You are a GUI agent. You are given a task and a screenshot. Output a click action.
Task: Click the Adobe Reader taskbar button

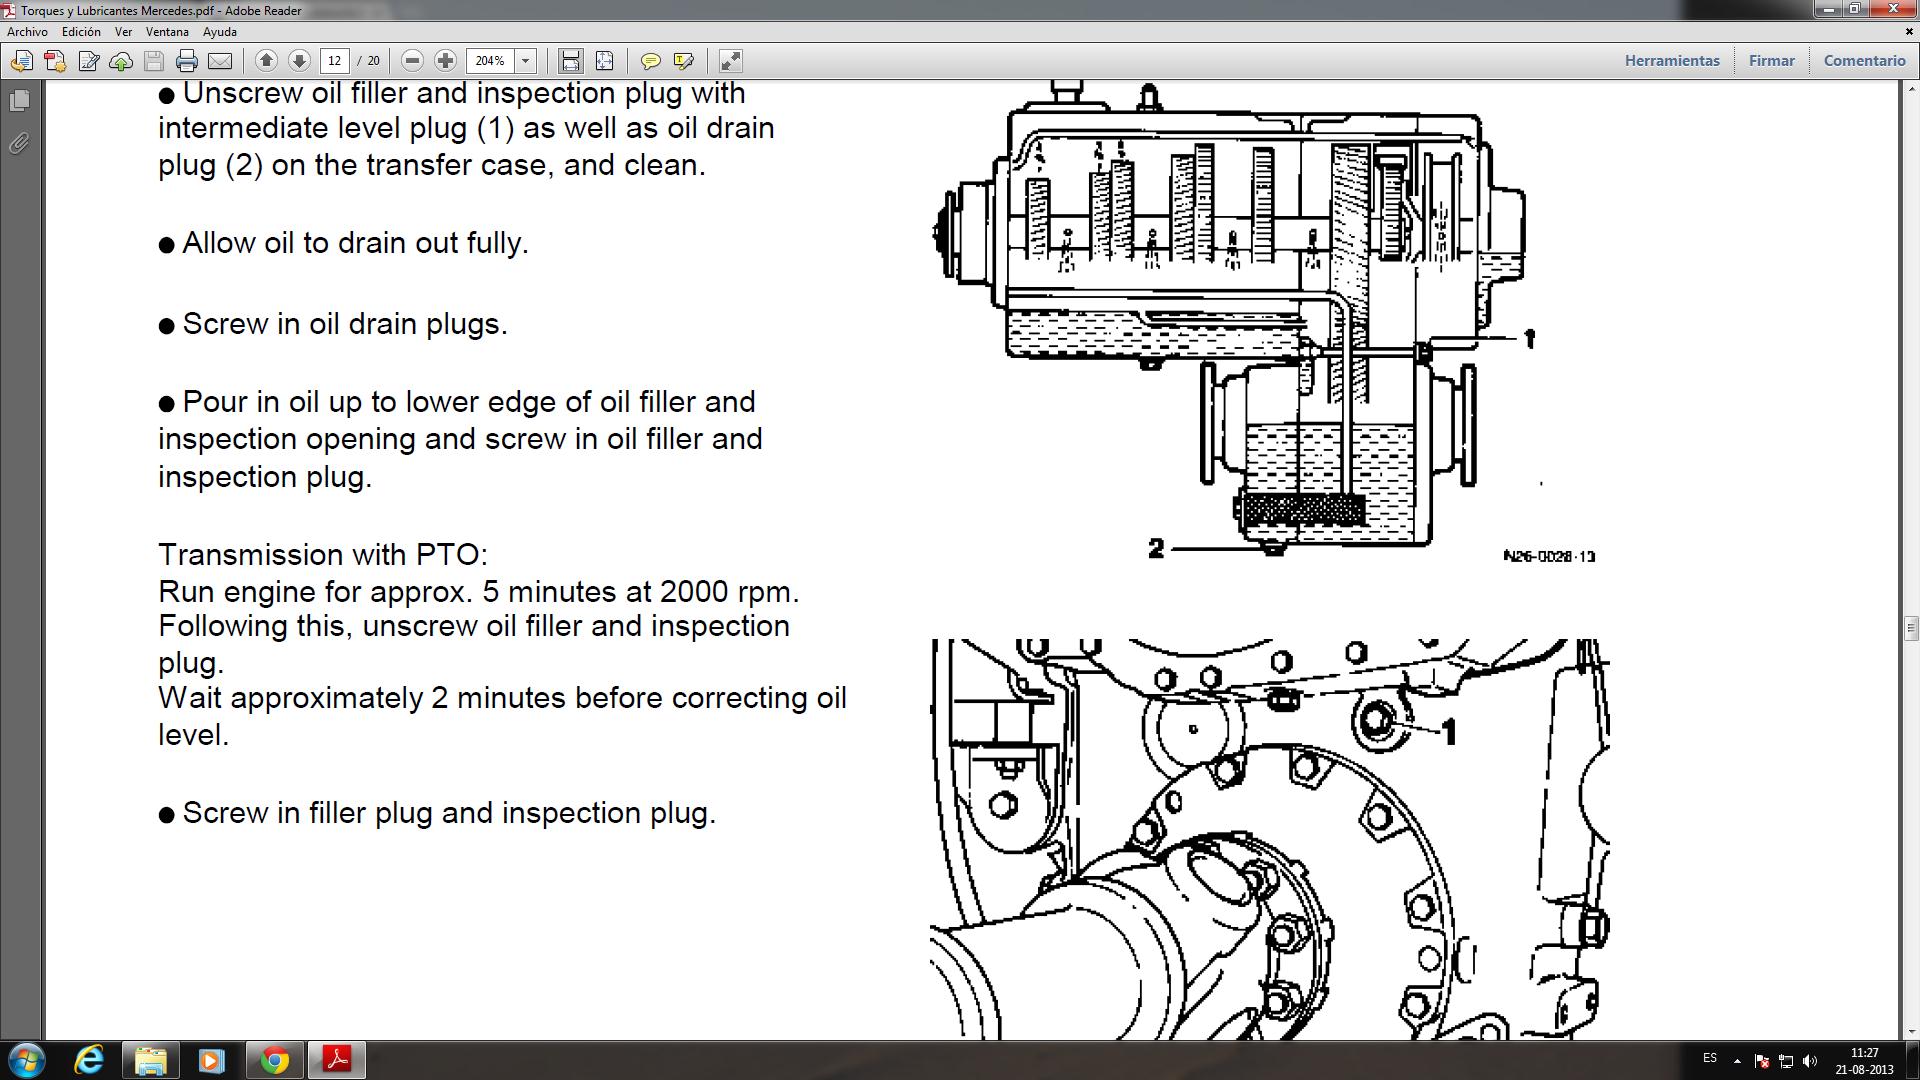tap(336, 1060)
